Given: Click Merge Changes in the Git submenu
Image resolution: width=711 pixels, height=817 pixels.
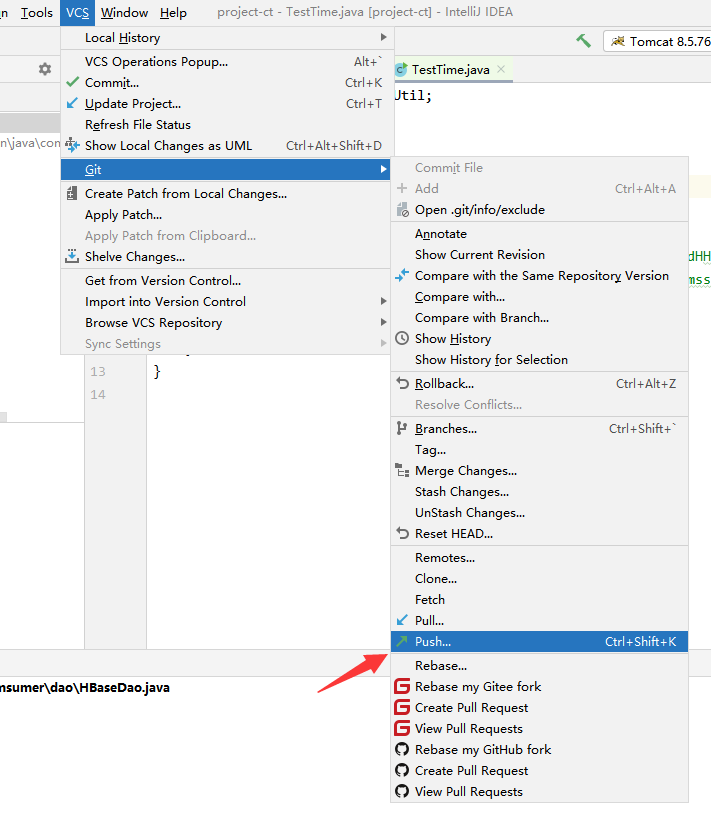Looking at the screenshot, I should coord(539,471).
